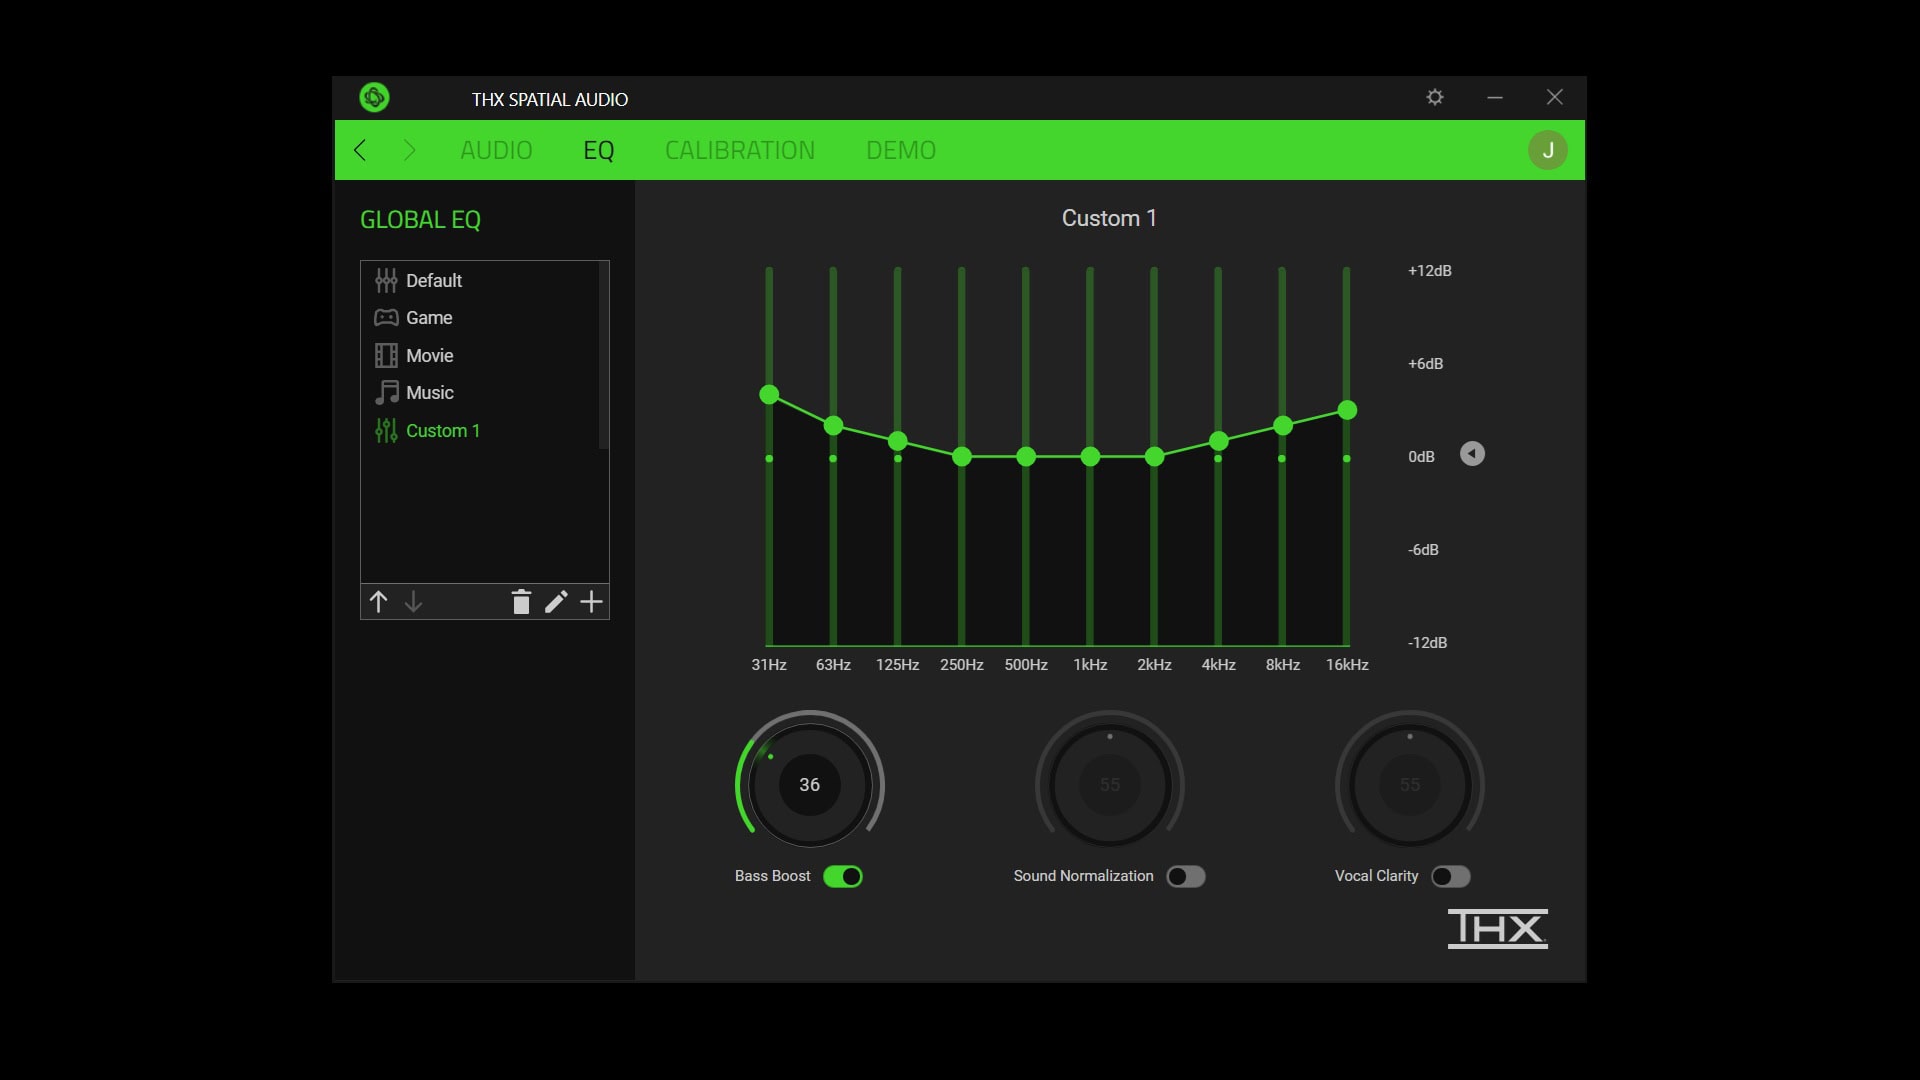Click the 125Hz EQ slider handle
Screen dimensions: 1920x1080
[898, 441]
